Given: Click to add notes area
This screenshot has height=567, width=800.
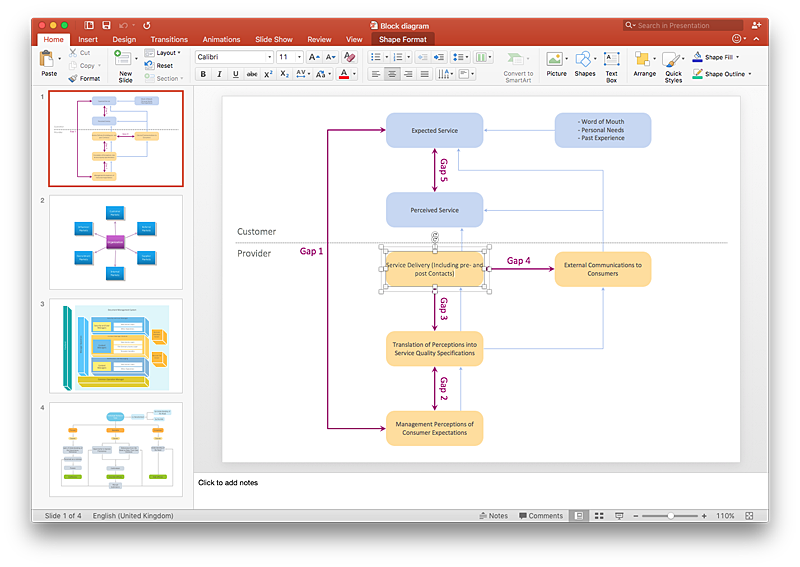Looking at the screenshot, I should click(x=481, y=490).
